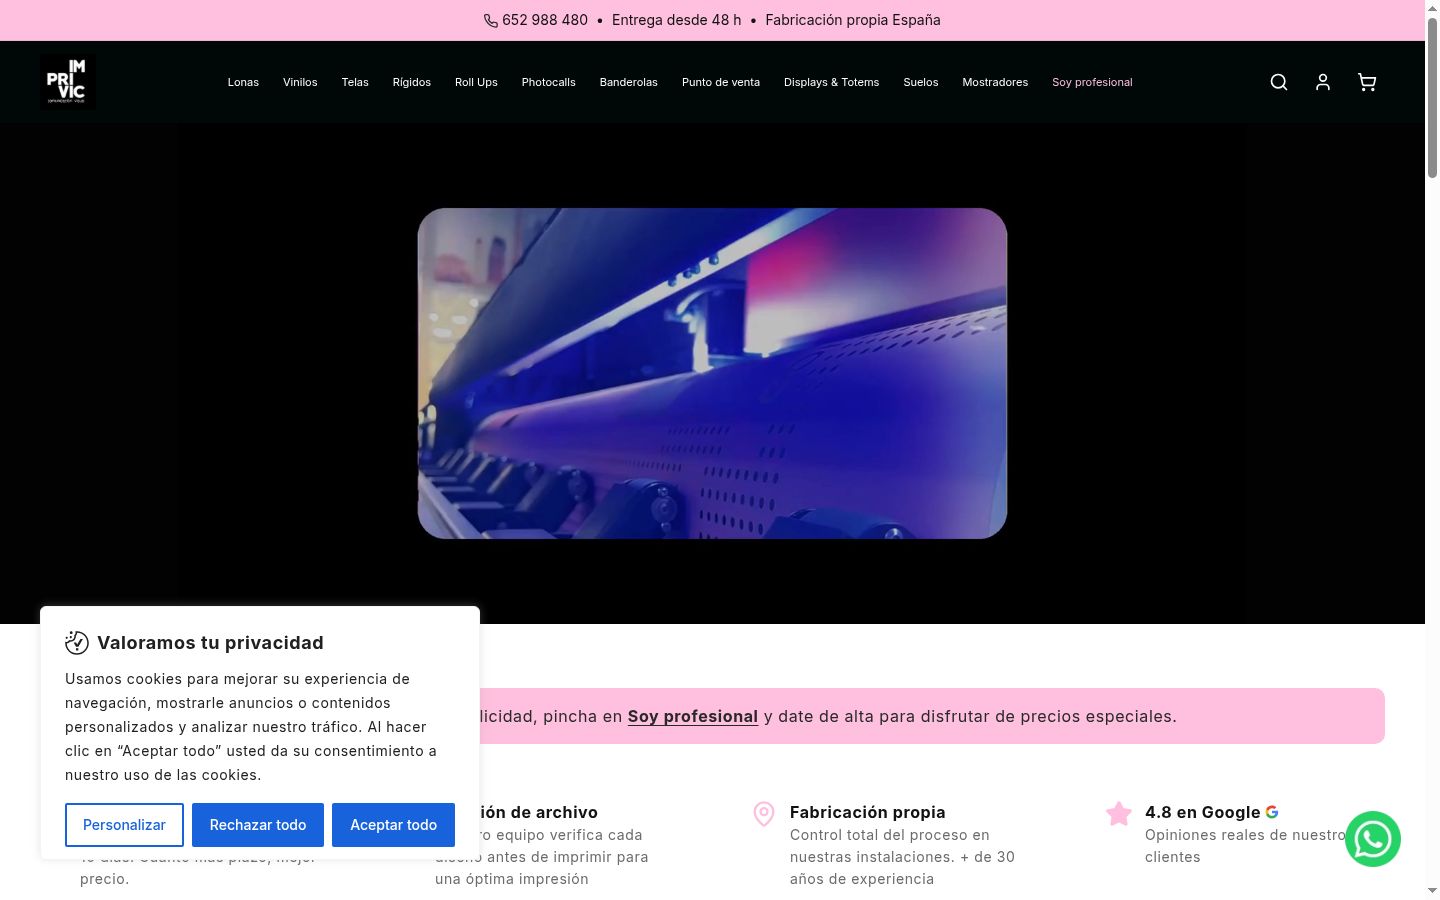This screenshot has height=900, width=1440.
Task: Click the location pin icon beside Fabricación propia
Action: coord(764,814)
